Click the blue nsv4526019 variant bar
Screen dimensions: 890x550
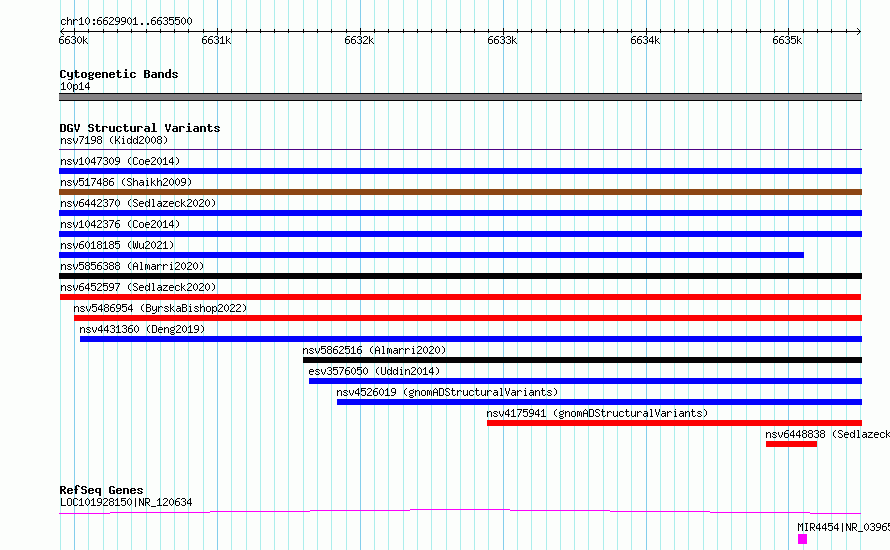(x=599, y=402)
